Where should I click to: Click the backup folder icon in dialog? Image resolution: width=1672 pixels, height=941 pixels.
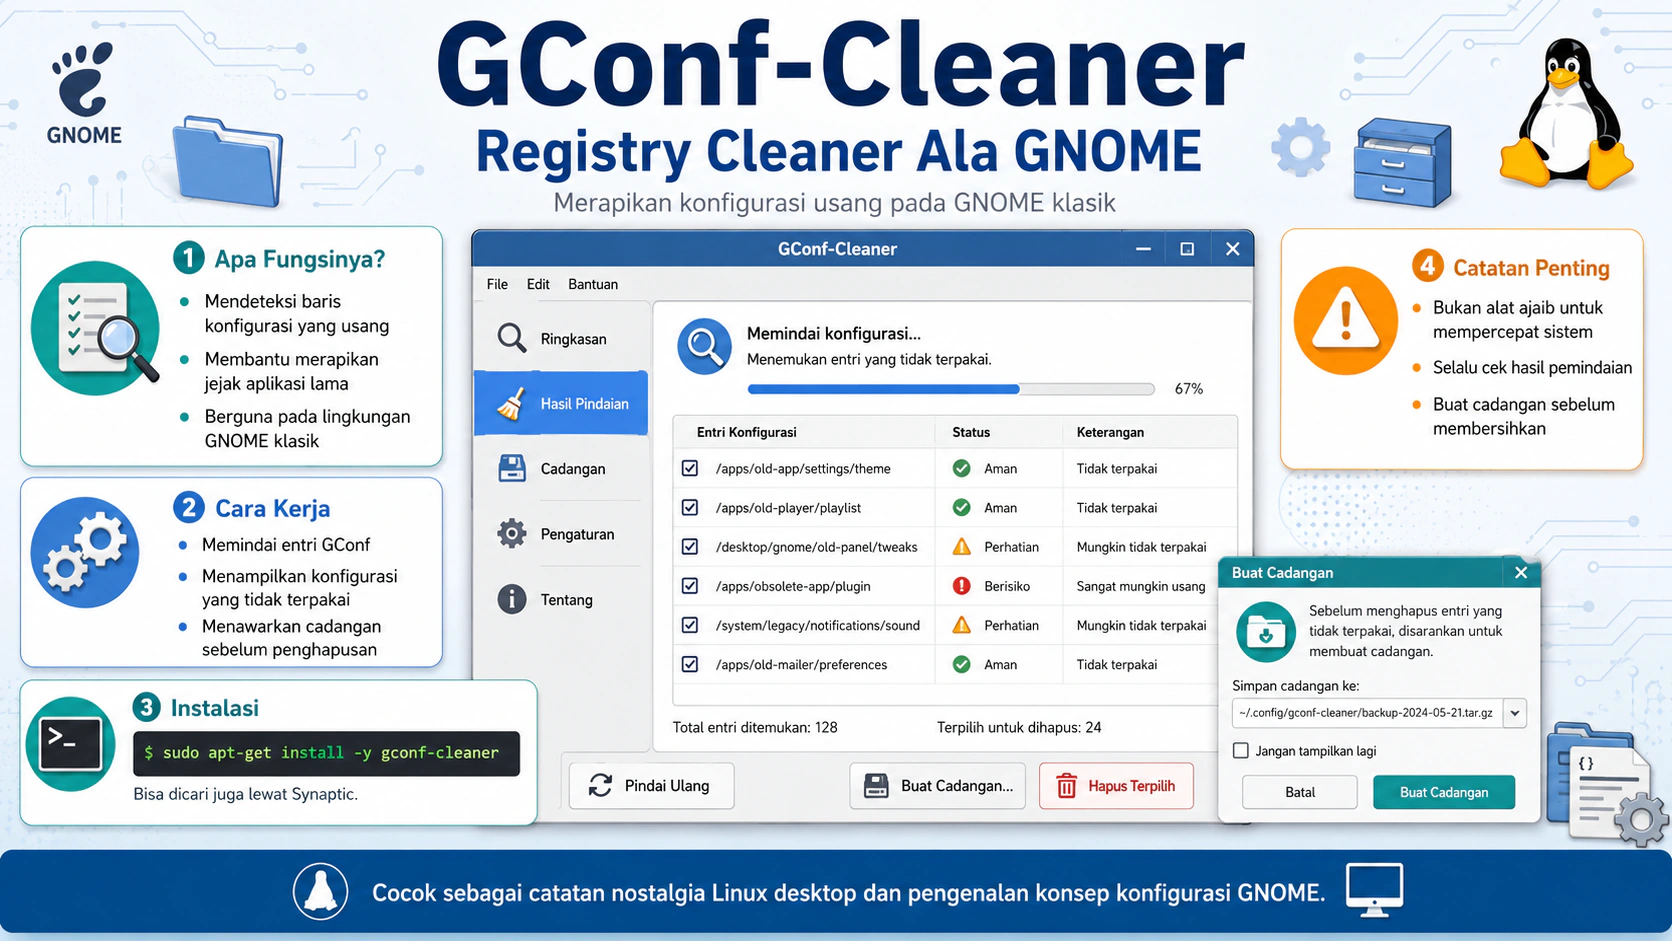coord(1266,632)
